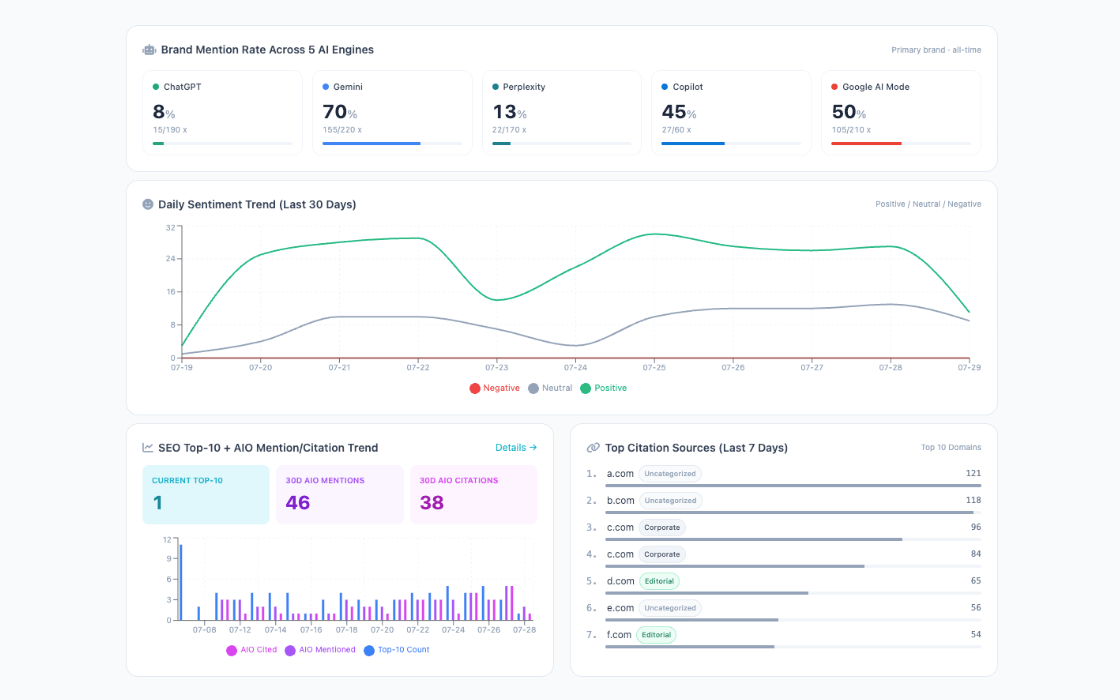Screen dimensions: 1120x700
Task: Click the Copilot progress bar
Action: [x=731, y=144]
